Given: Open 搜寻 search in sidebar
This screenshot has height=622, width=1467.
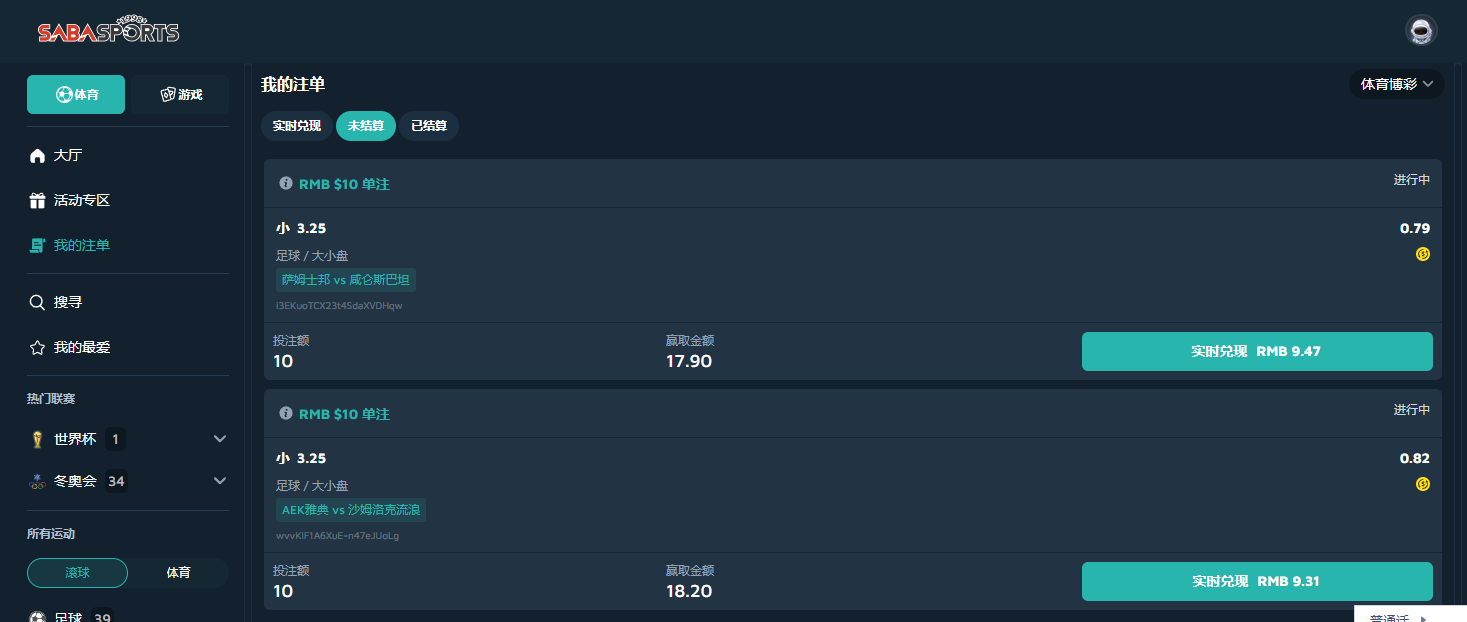Looking at the screenshot, I should (68, 302).
